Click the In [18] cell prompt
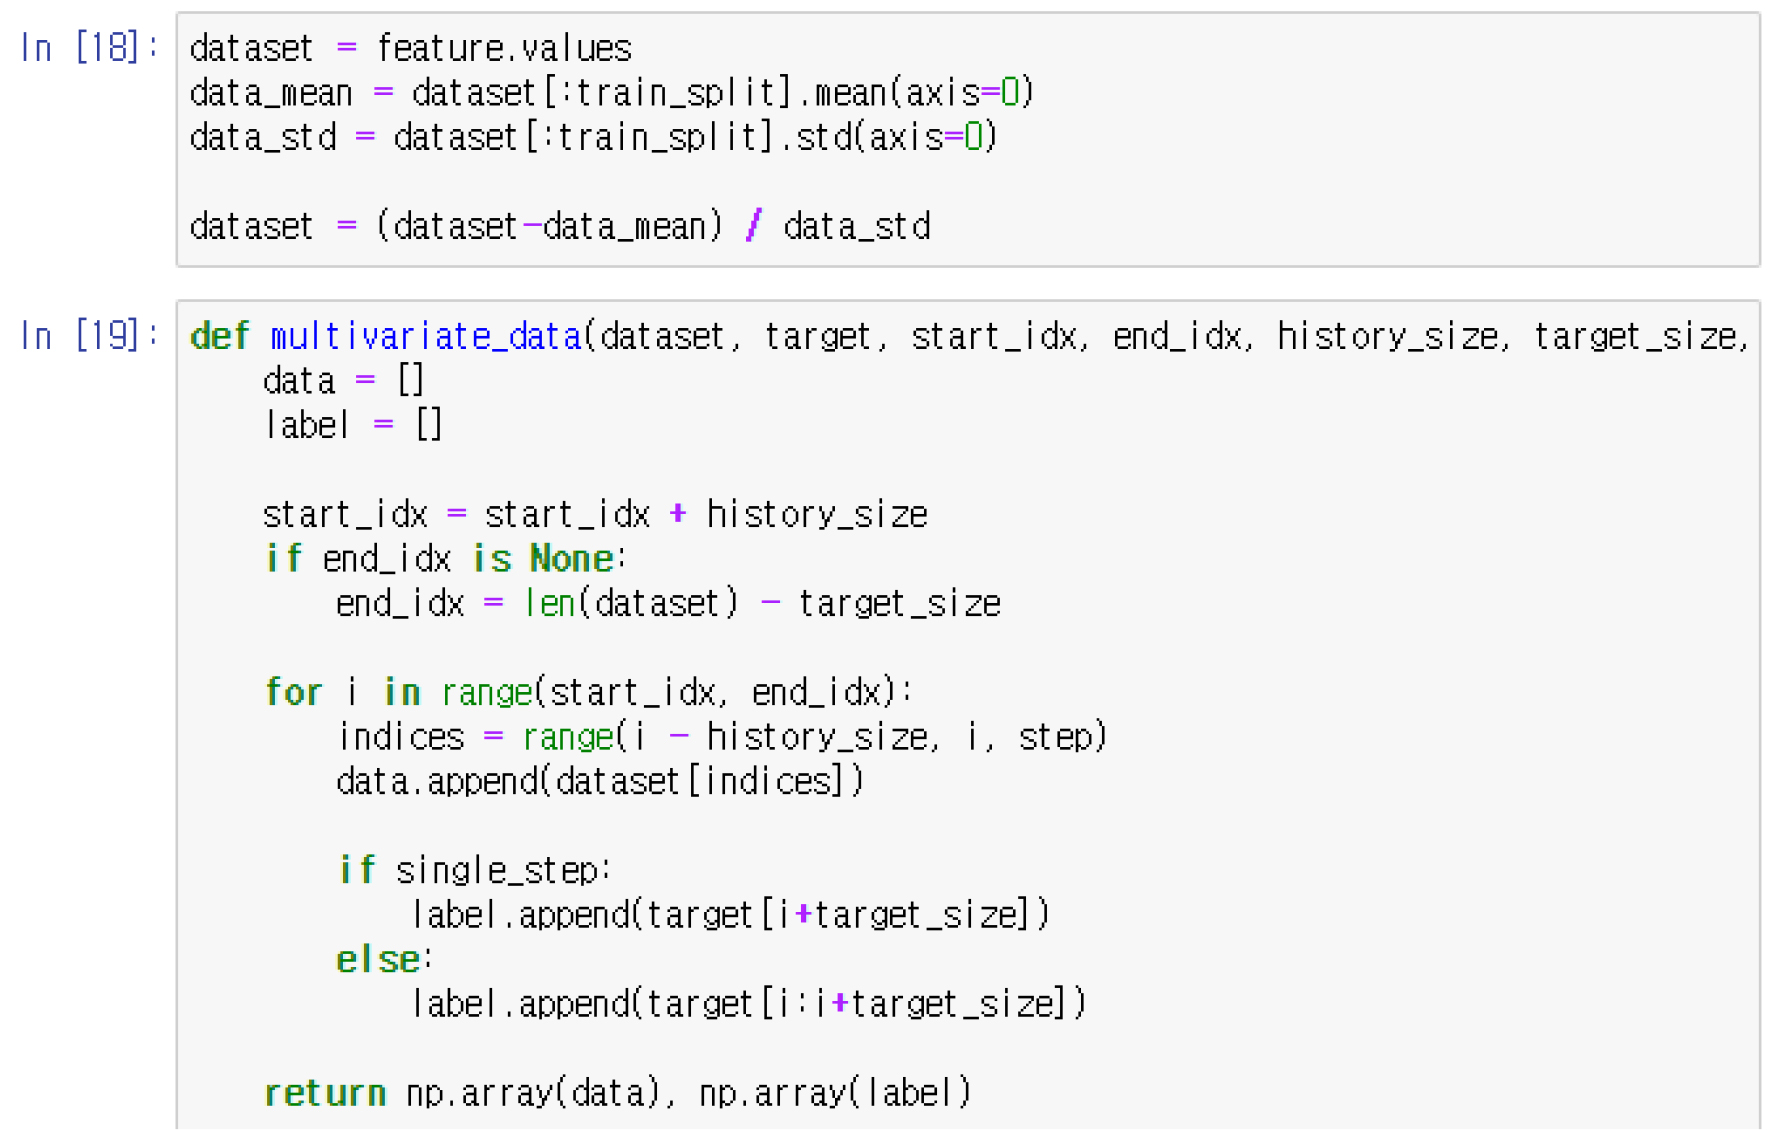Viewport: 1772px width, 1130px height. [88, 48]
